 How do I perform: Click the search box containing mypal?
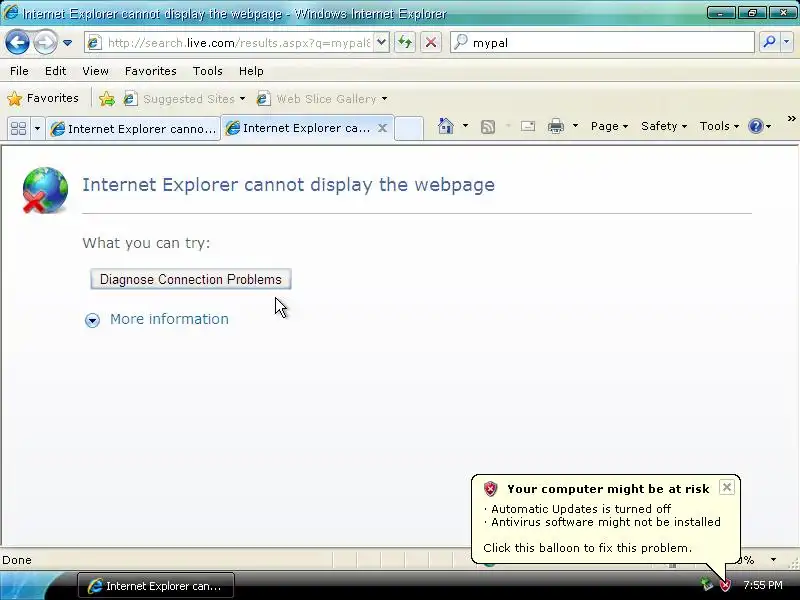(602, 42)
